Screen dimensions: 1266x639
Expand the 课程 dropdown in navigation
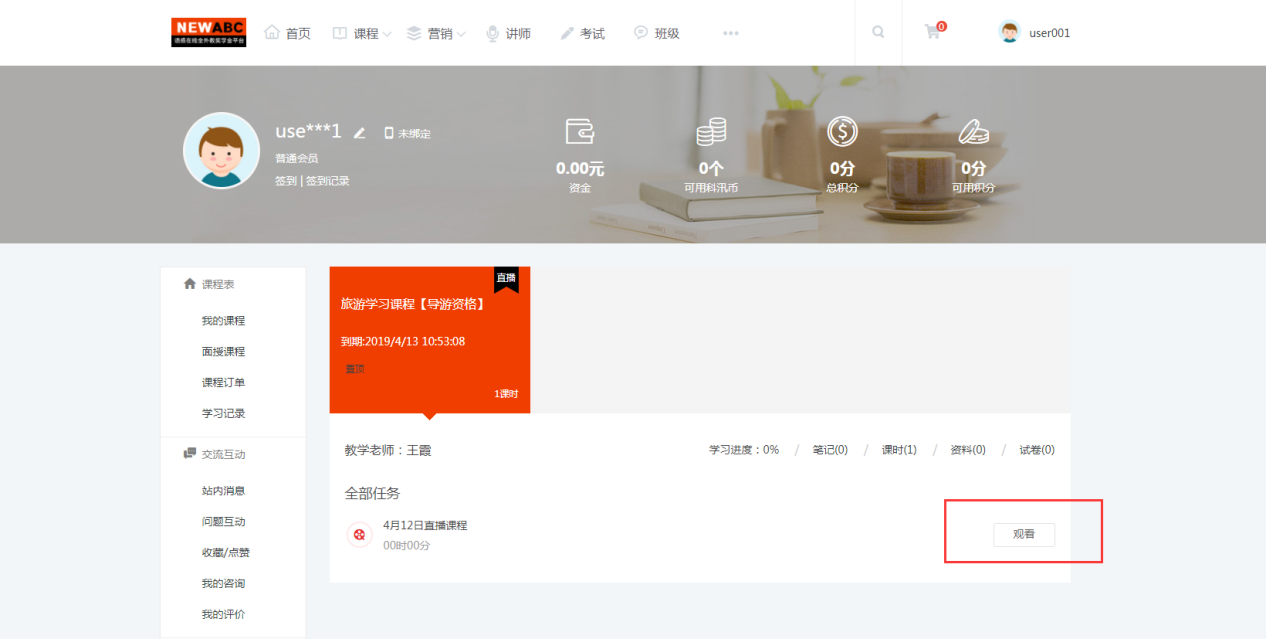(363, 33)
